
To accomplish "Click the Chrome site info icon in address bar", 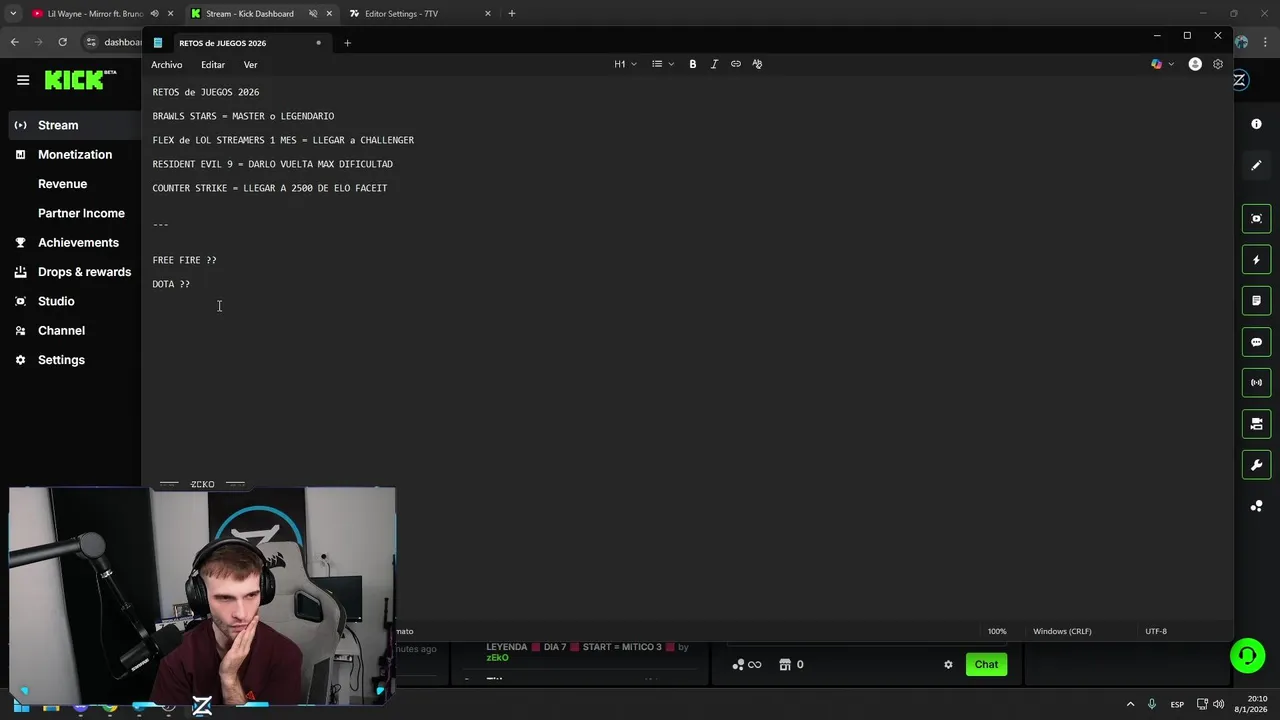I will pos(90,42).
